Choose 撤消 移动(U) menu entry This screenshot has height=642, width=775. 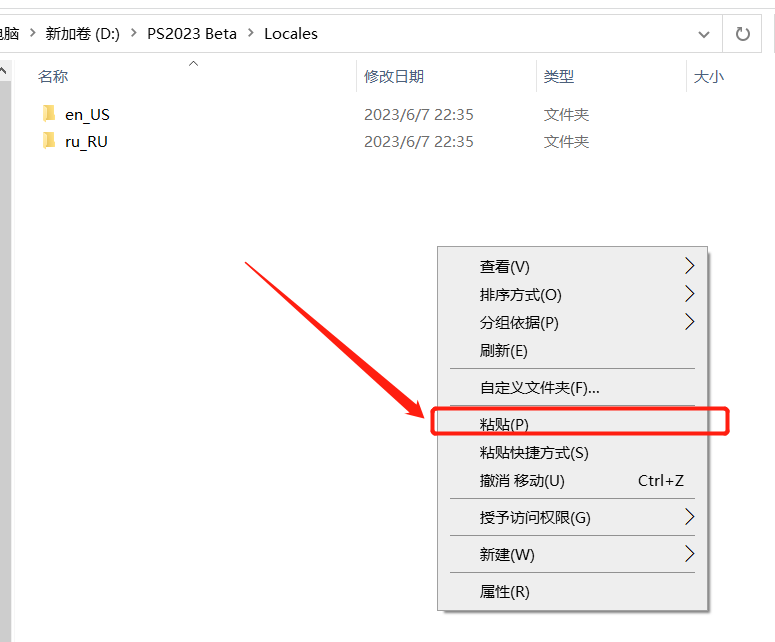click(522, 480)
